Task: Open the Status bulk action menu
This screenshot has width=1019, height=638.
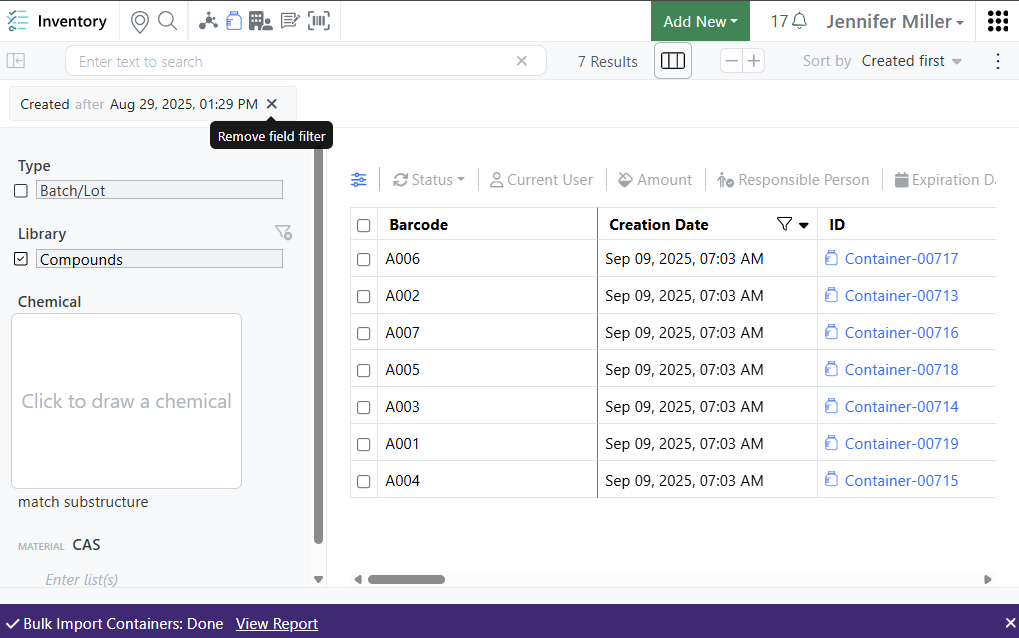Action: tap(429, 180)
